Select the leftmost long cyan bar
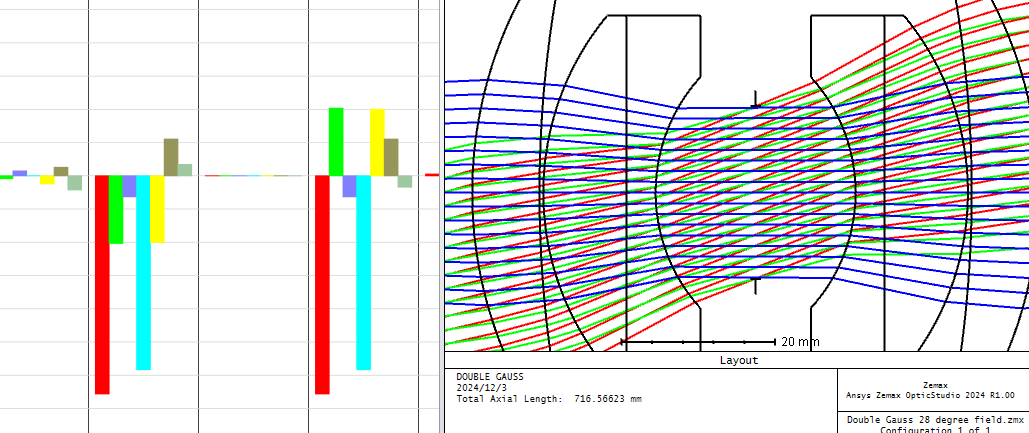Image resolution: width=1029 pixels, height=433 pixels. [143, 272]
